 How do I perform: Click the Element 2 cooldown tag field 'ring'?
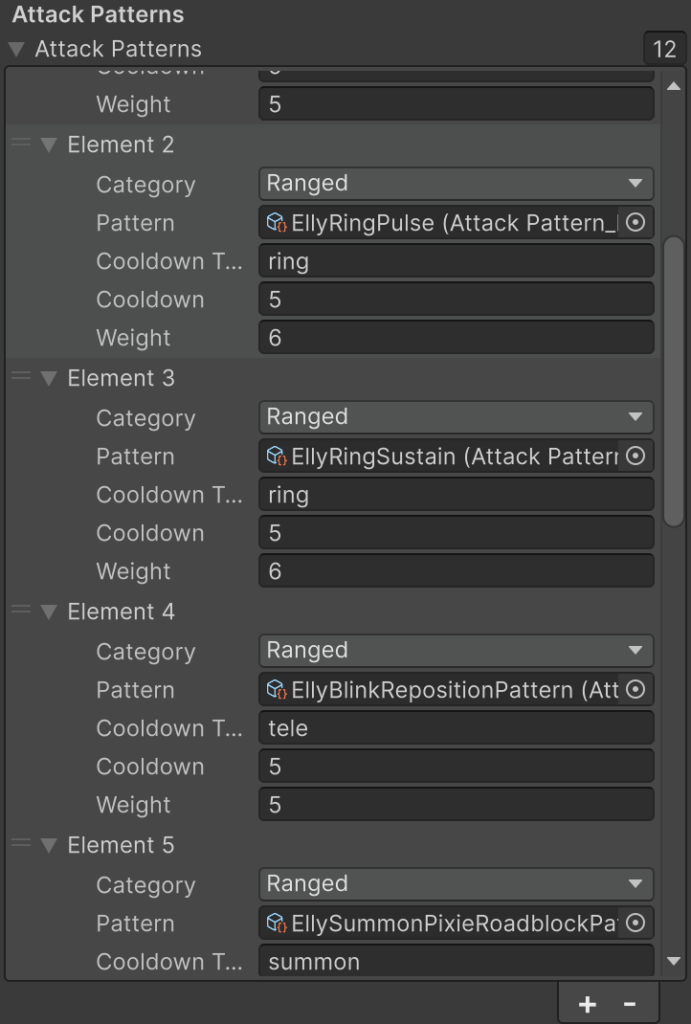click(x=456, y=262)
